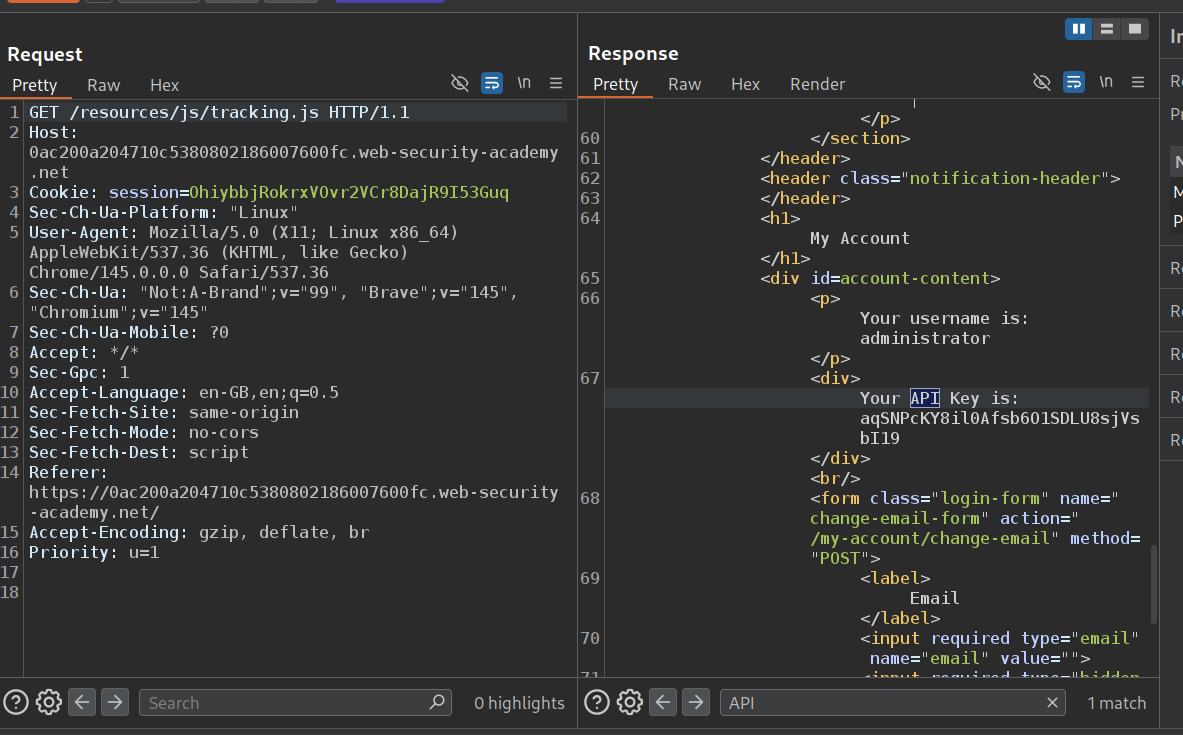Screen dimensions: 1183x735
Task: Switch Request view to Raw tab
Action: pos(103,85)
